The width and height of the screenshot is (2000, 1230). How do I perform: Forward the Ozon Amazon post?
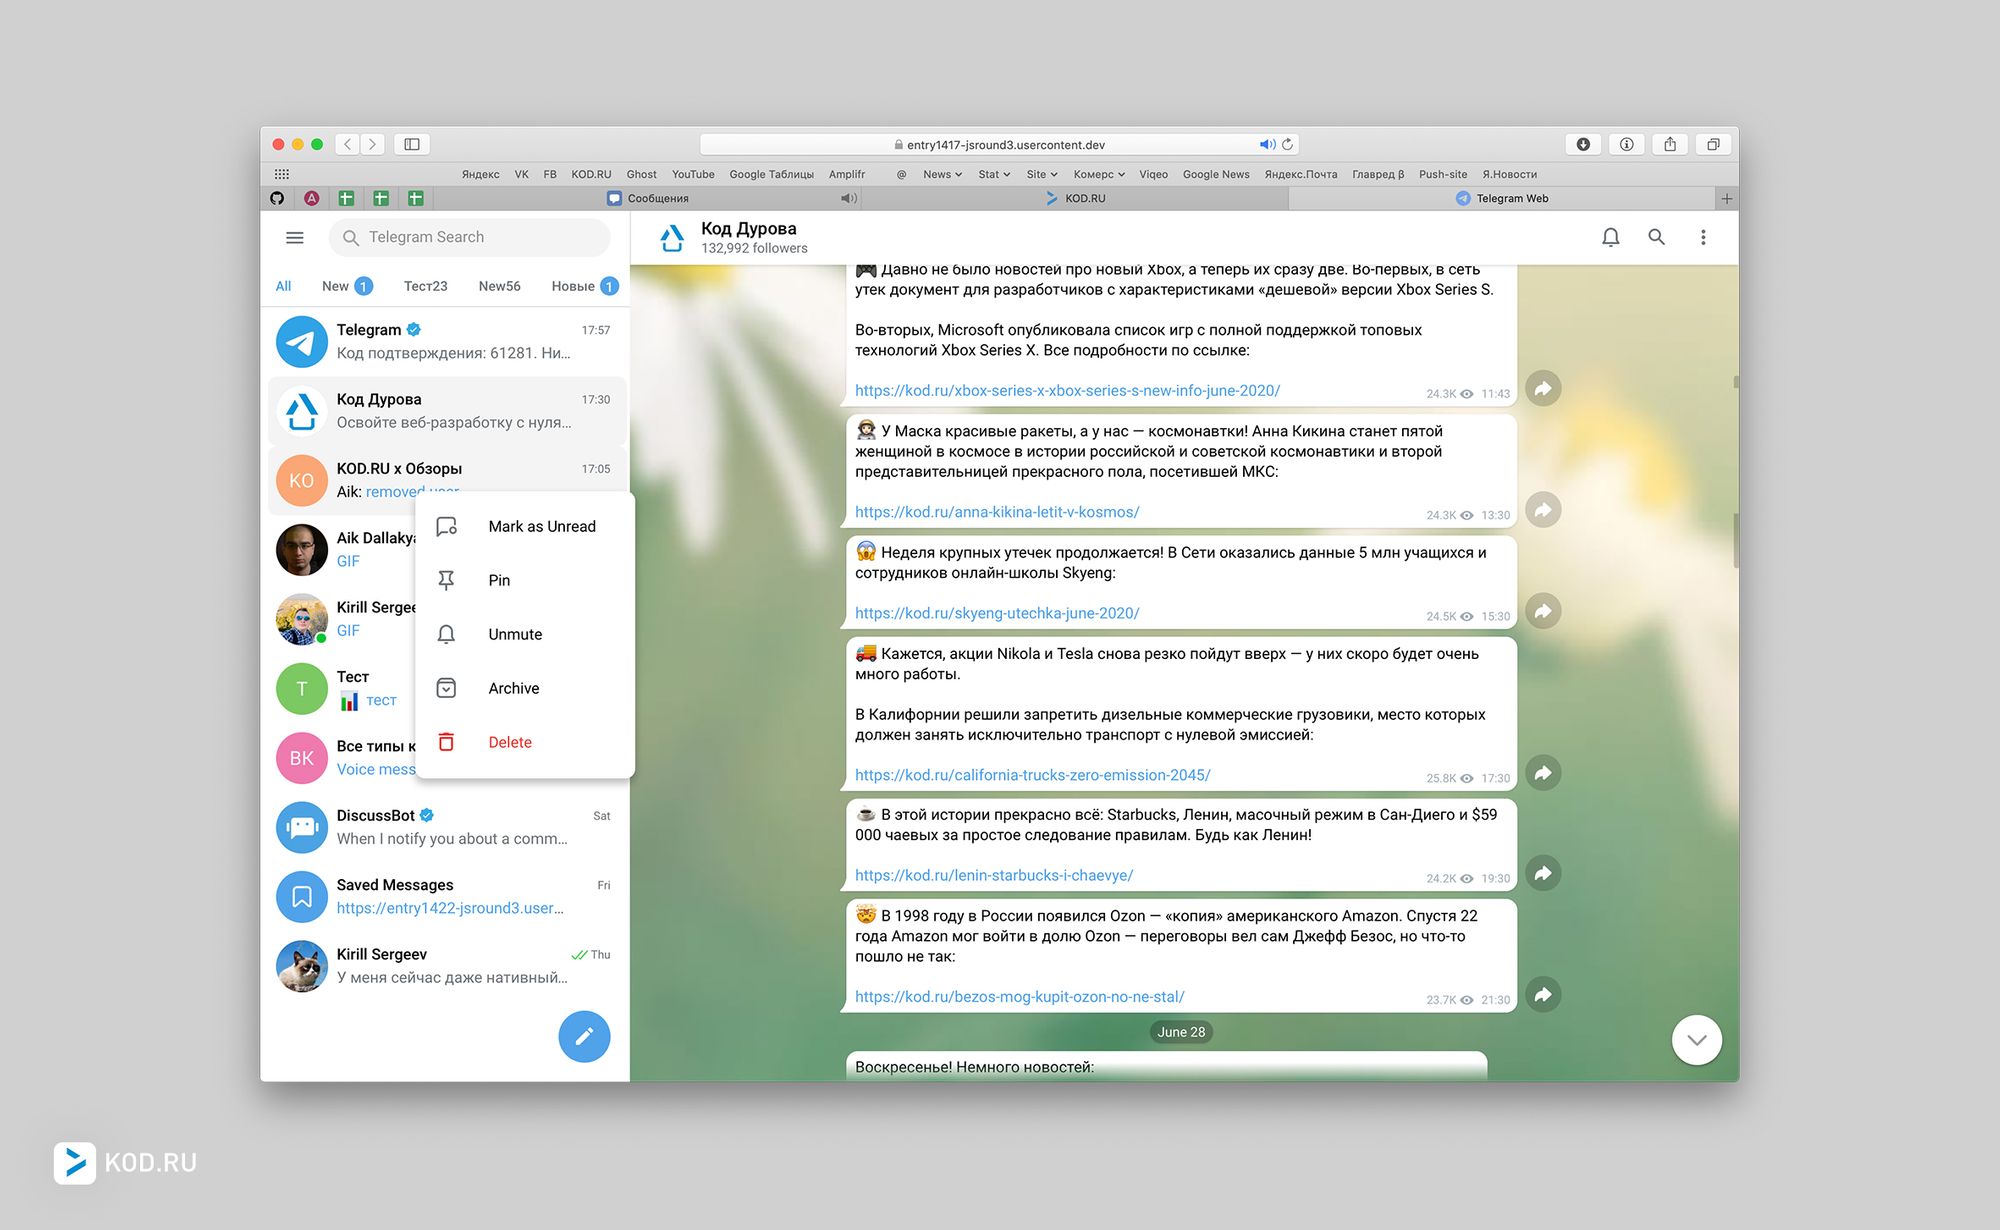[x=1543, y=994]
